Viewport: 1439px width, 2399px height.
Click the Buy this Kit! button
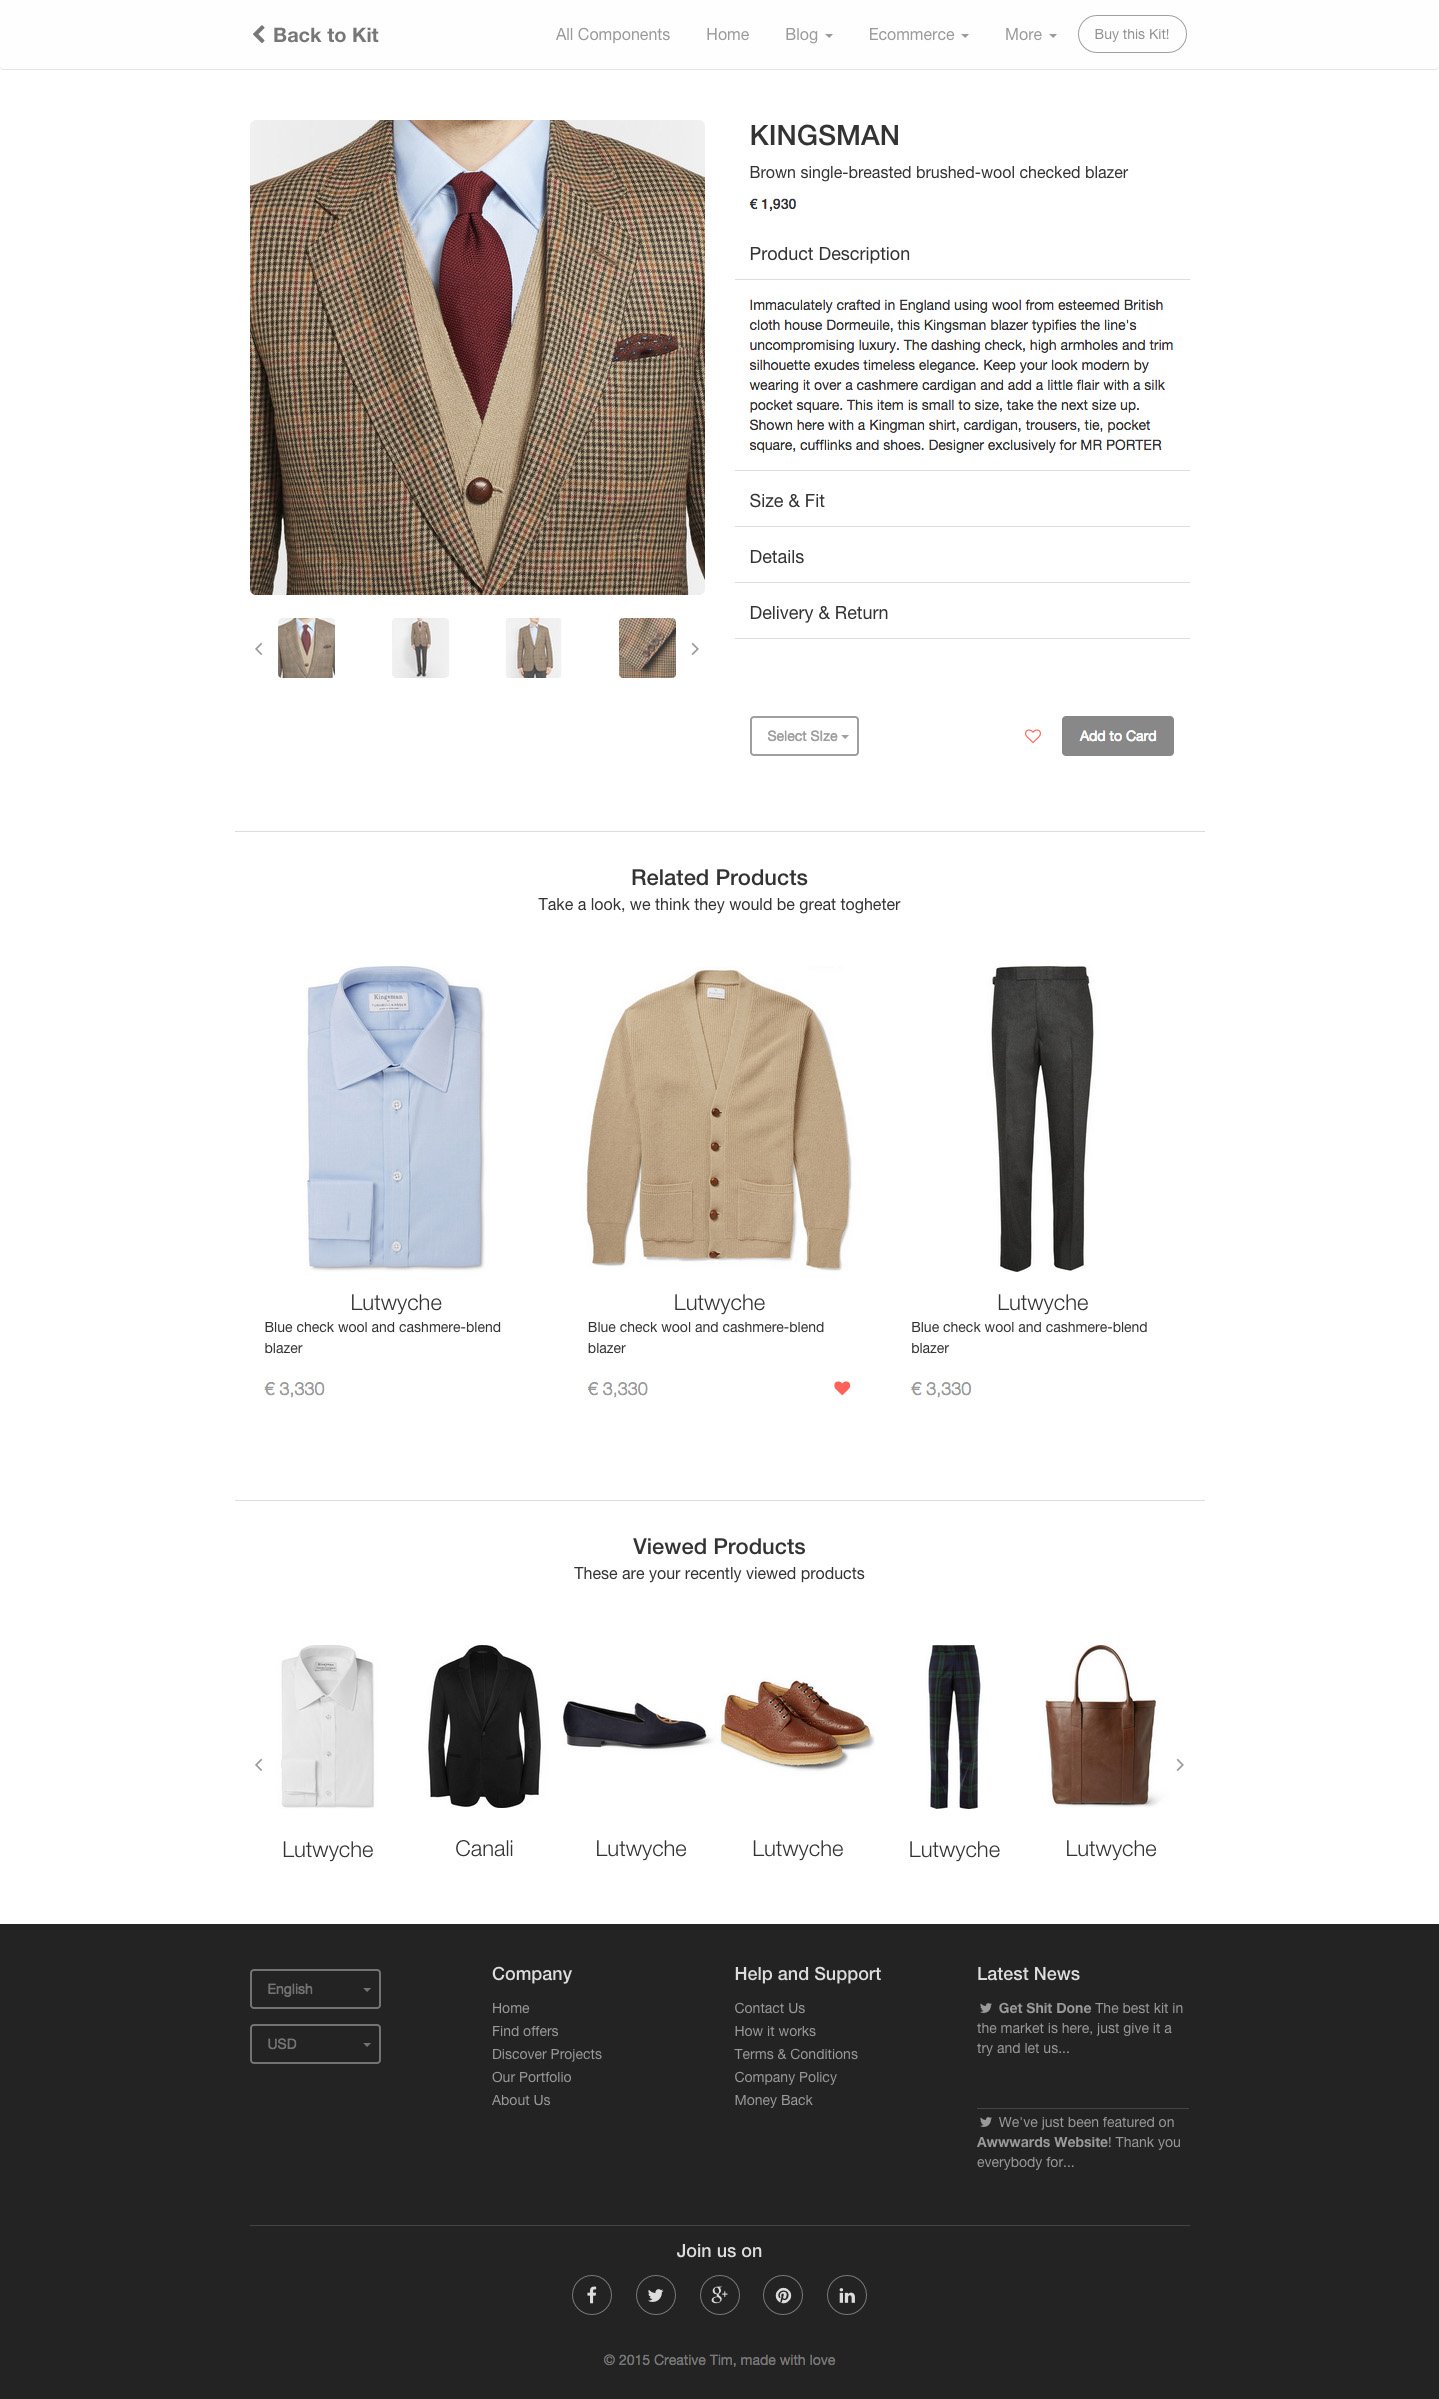click(1132, 34)
